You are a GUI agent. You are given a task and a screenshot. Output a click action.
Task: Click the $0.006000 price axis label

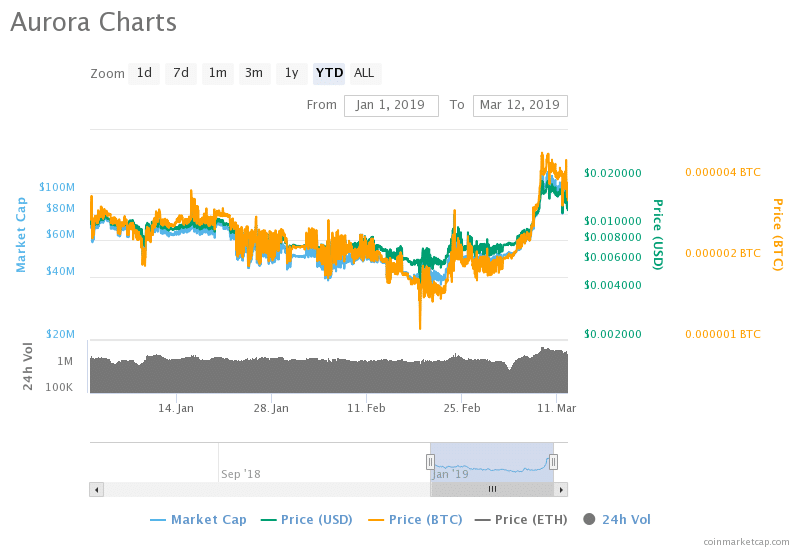pyautogui.click(x=613, y=257)
